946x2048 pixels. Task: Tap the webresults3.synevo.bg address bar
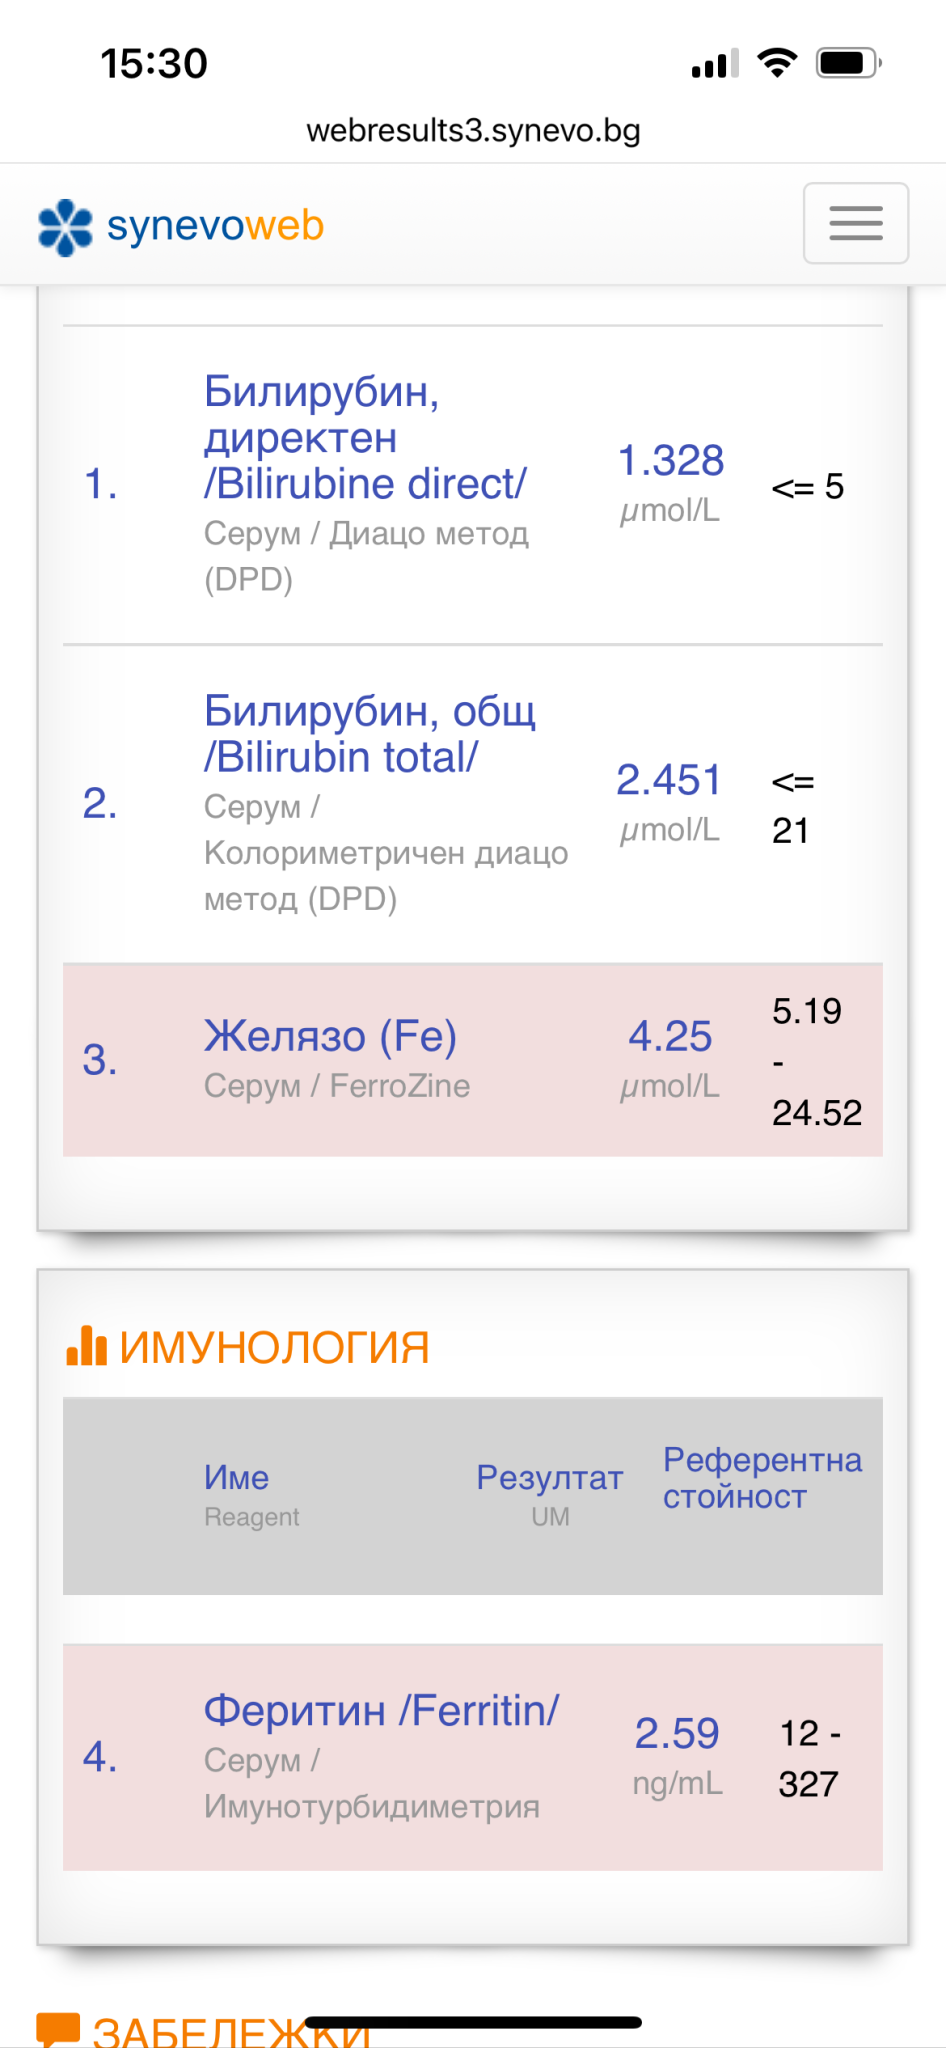click(x=473, y=131)
